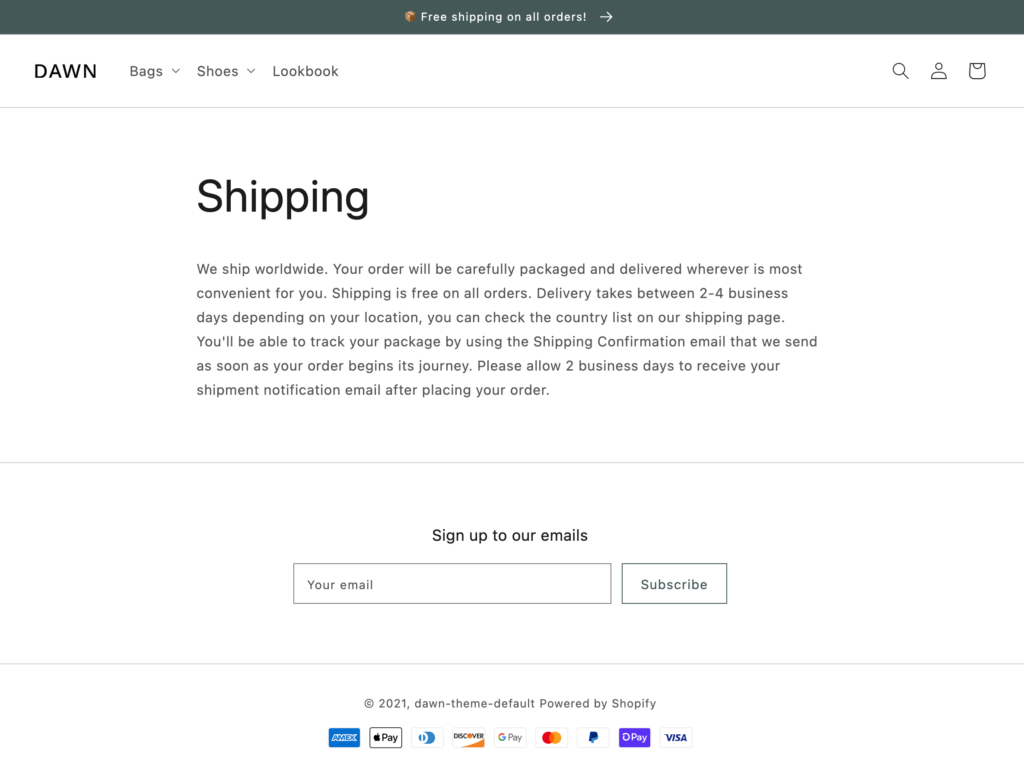The width and height of the screenshot is (1024, 774).
Task: Click the American Express payment icon
Action: (344, 737)
